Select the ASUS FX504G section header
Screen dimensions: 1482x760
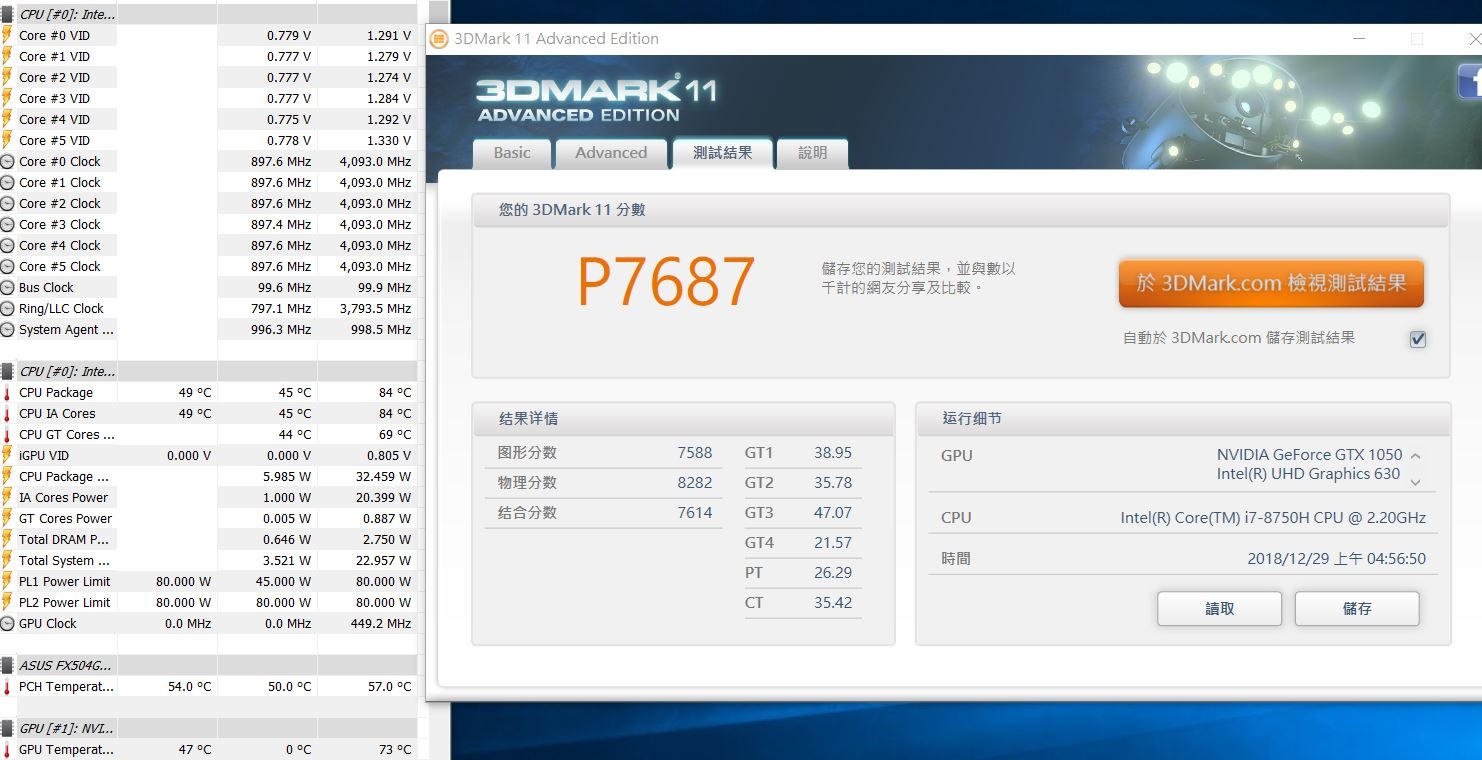click(x=208, y=665)
